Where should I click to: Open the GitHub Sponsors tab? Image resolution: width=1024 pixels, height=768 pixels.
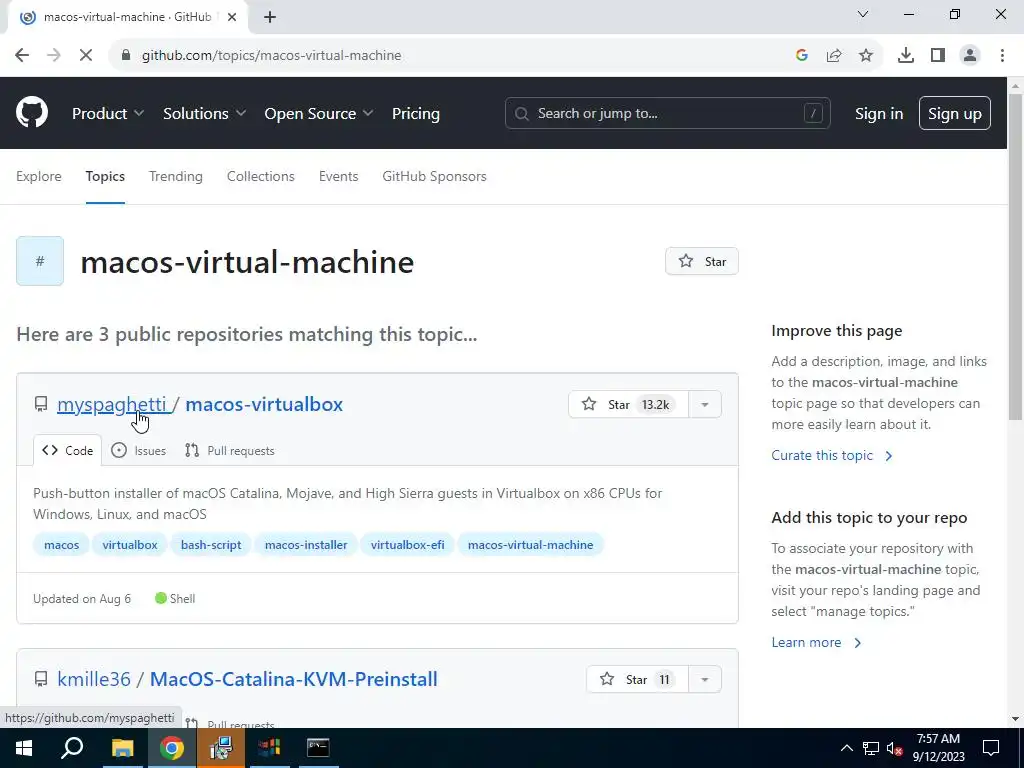[x=434, y=176]
